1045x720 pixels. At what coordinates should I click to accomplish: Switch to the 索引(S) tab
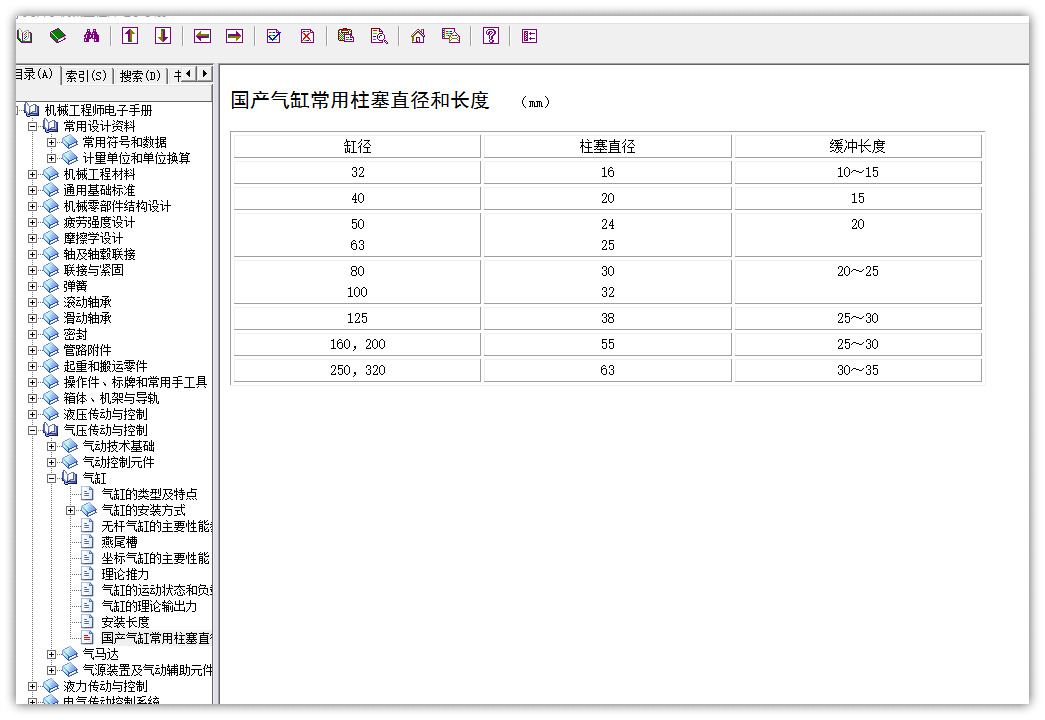[x=86, y=75]
